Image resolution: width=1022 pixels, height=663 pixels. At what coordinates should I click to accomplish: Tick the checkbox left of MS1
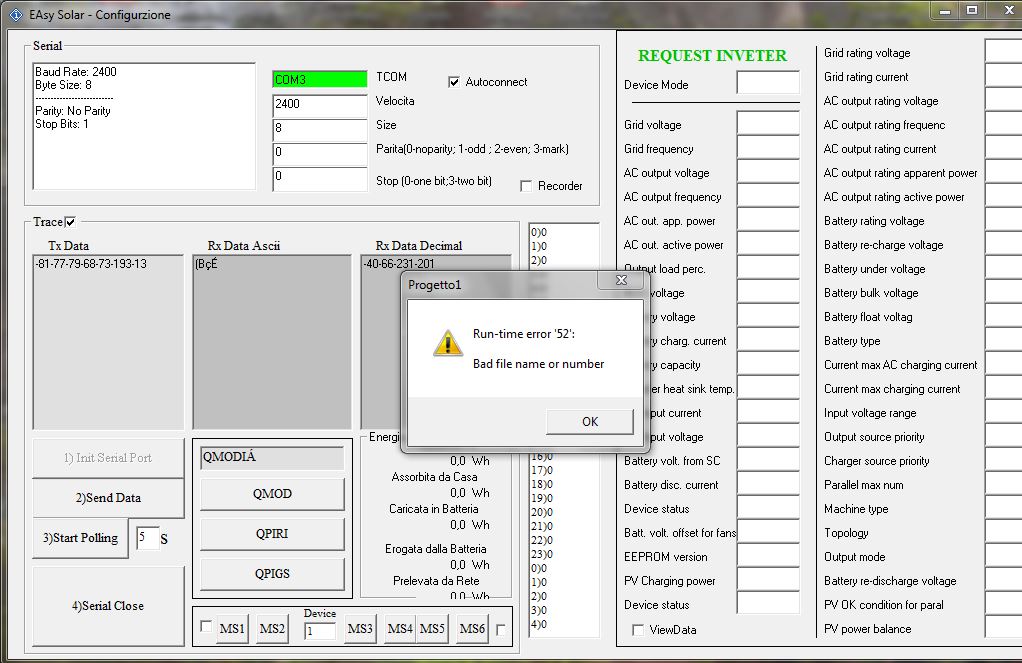(x=206, y=628)
